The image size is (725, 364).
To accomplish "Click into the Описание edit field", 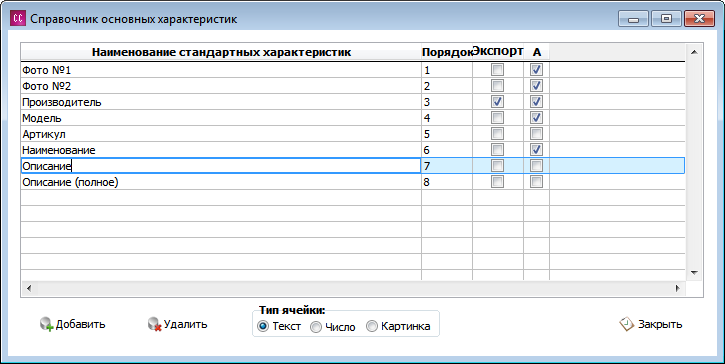I will [x=221, y=166].
